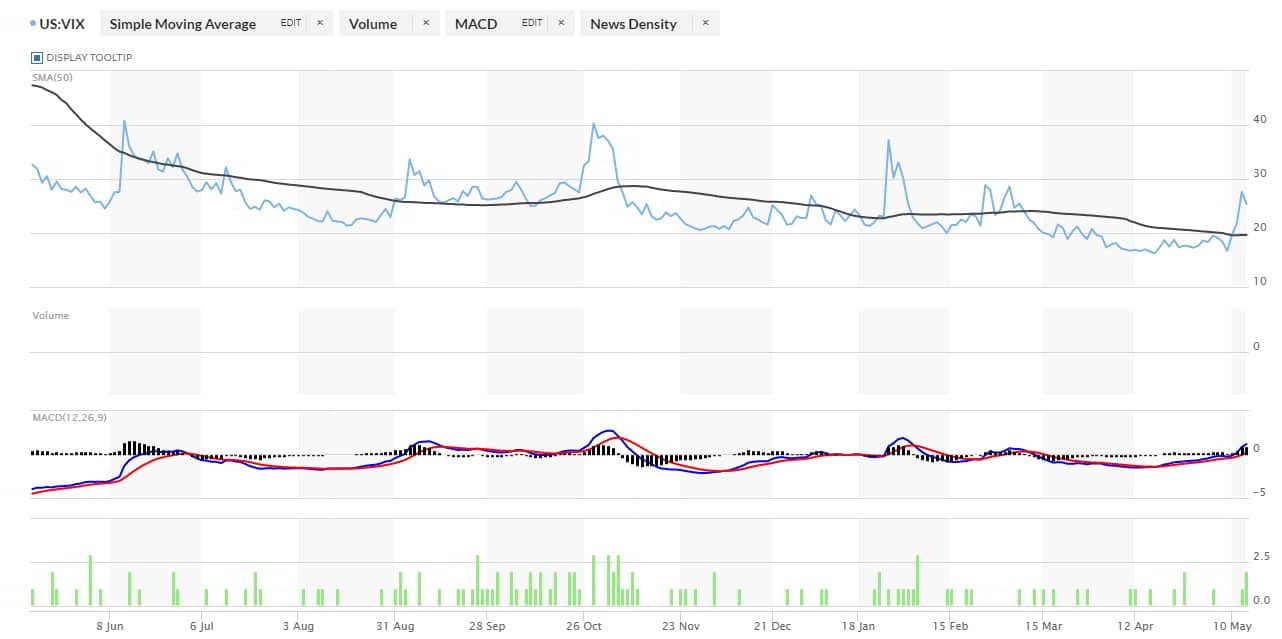The image size is (1282, 639).
Task: Click the 26 Oct date label
Action: (x=585, y=625)
